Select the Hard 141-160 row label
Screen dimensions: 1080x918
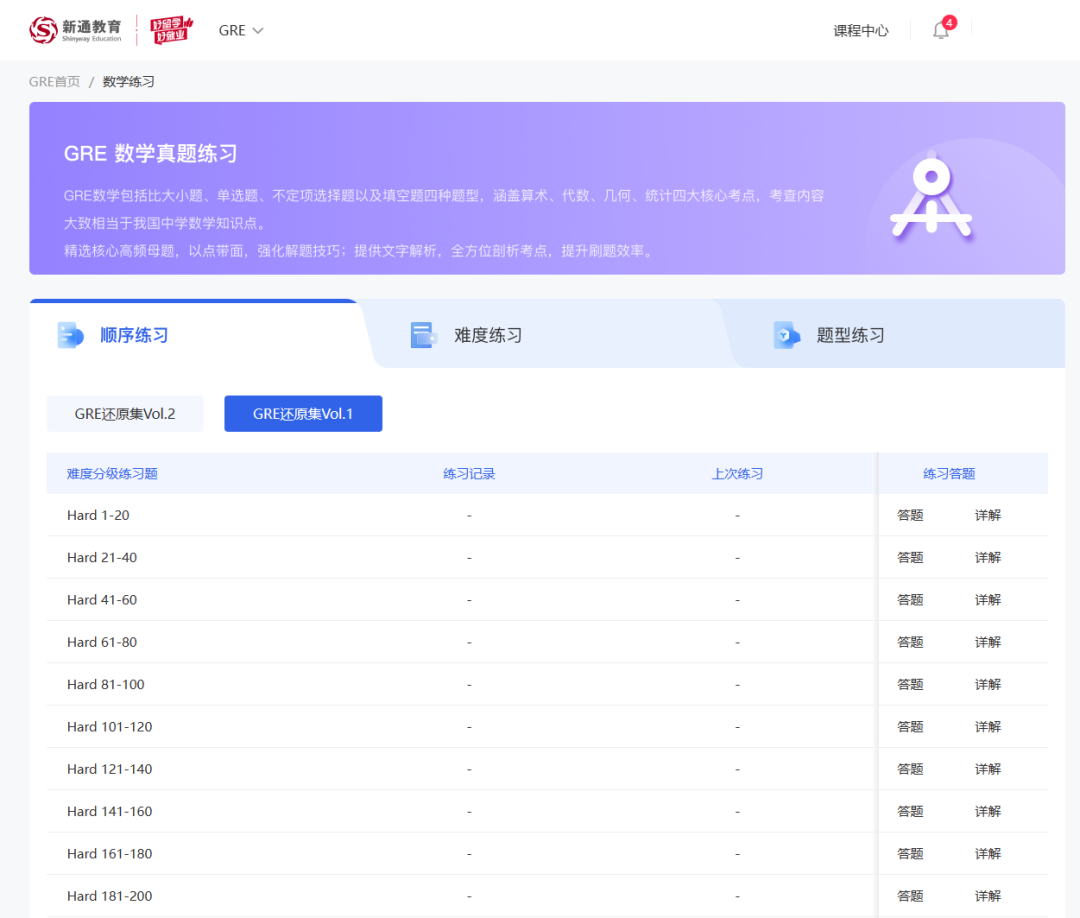coord(110,812)
